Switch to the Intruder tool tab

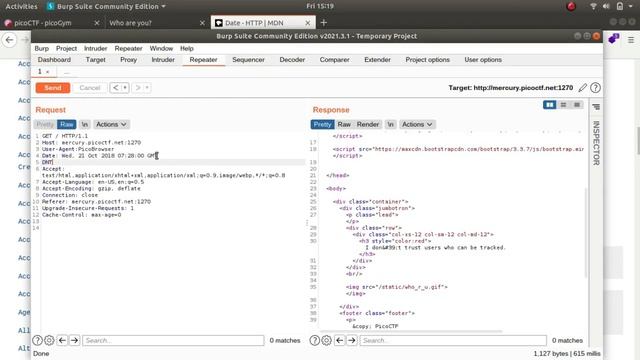(163, 60)
